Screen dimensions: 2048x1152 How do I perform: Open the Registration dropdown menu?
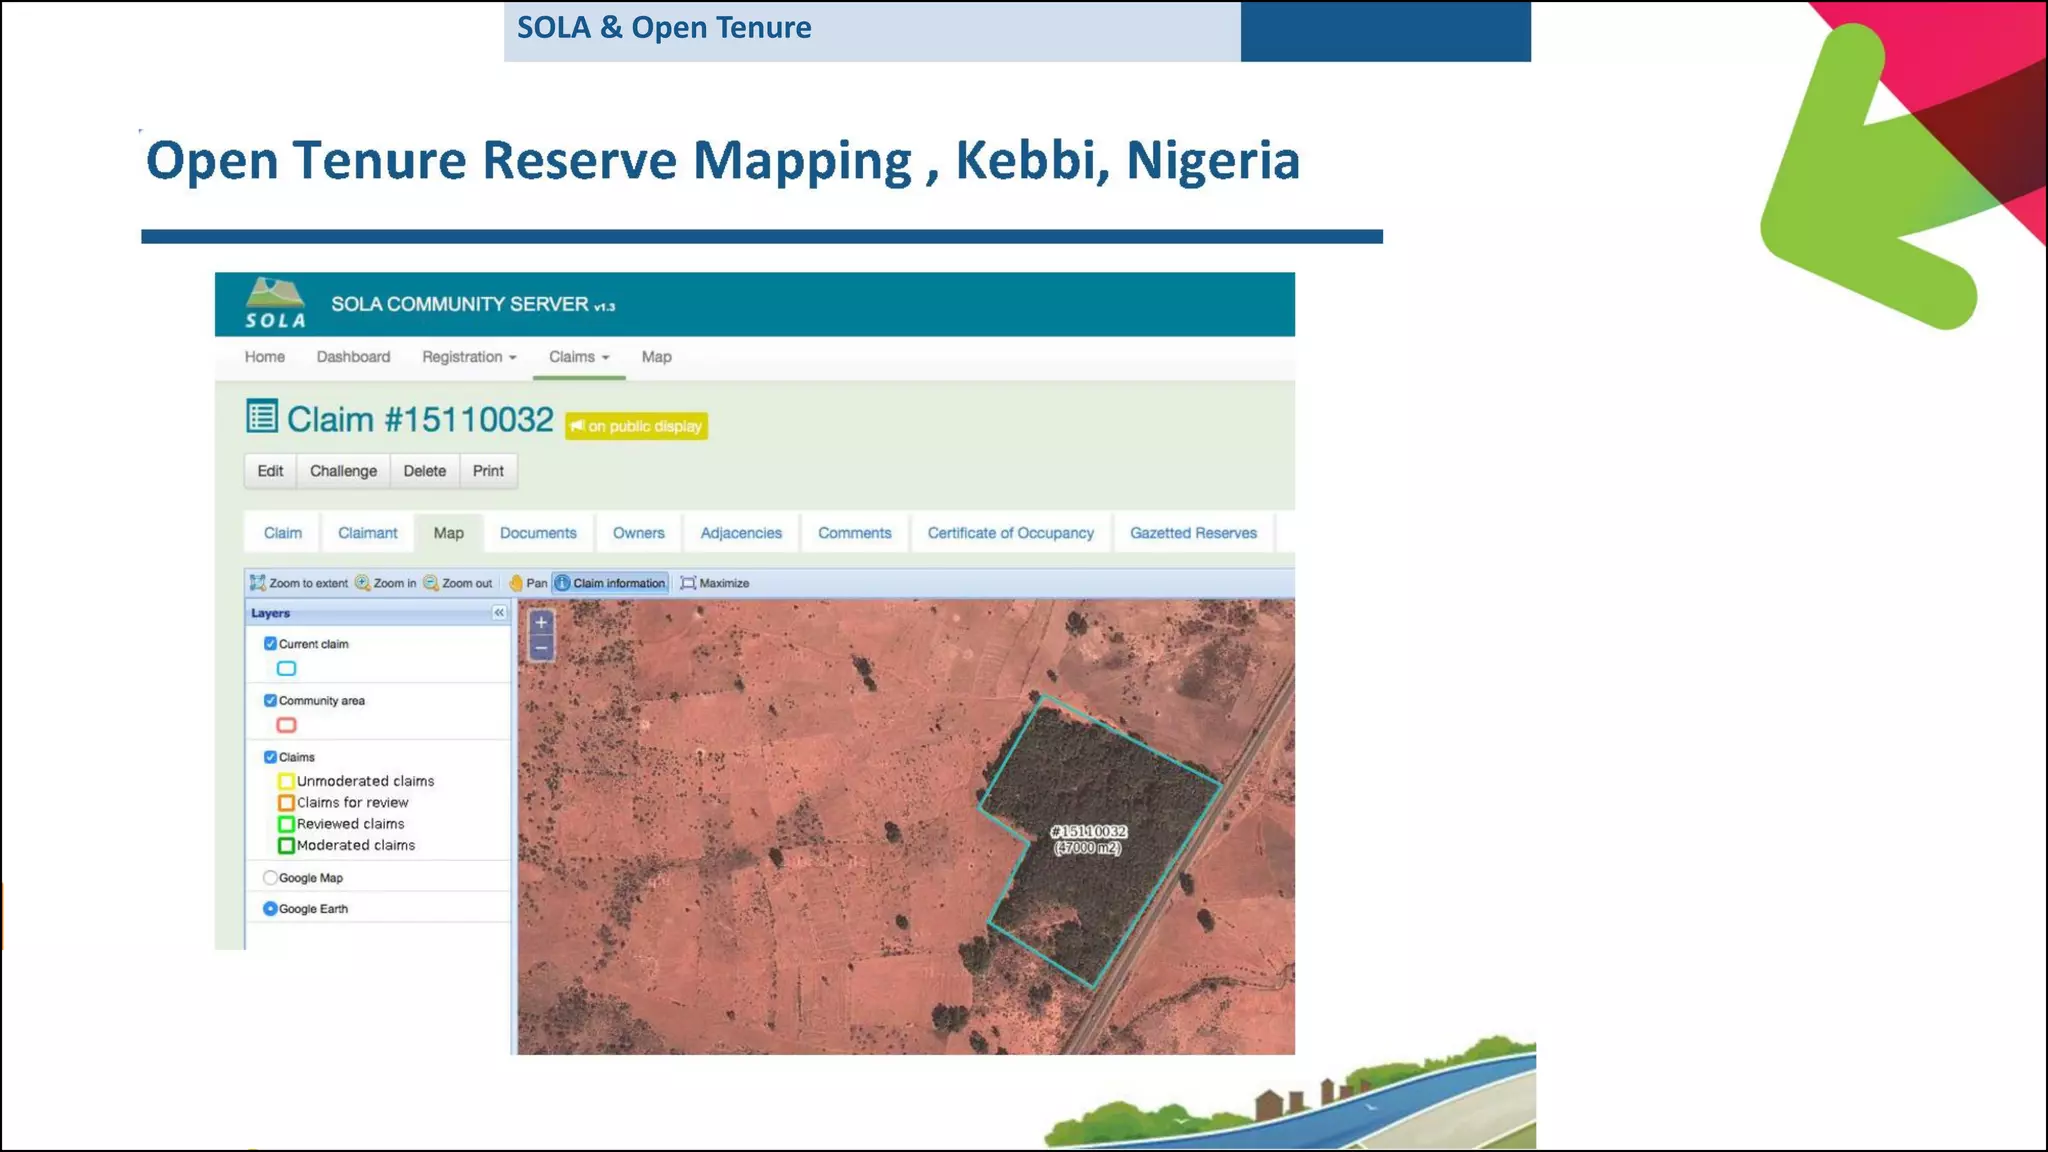point(468,357)
